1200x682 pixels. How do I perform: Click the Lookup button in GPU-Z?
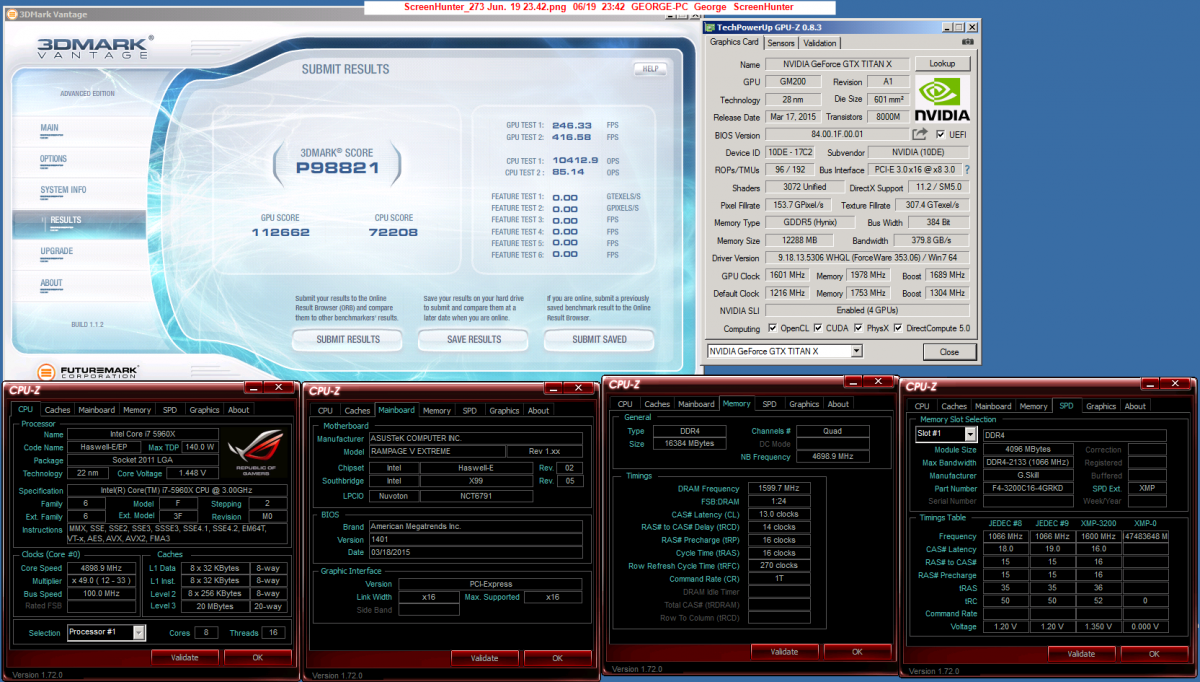[942, 63]
